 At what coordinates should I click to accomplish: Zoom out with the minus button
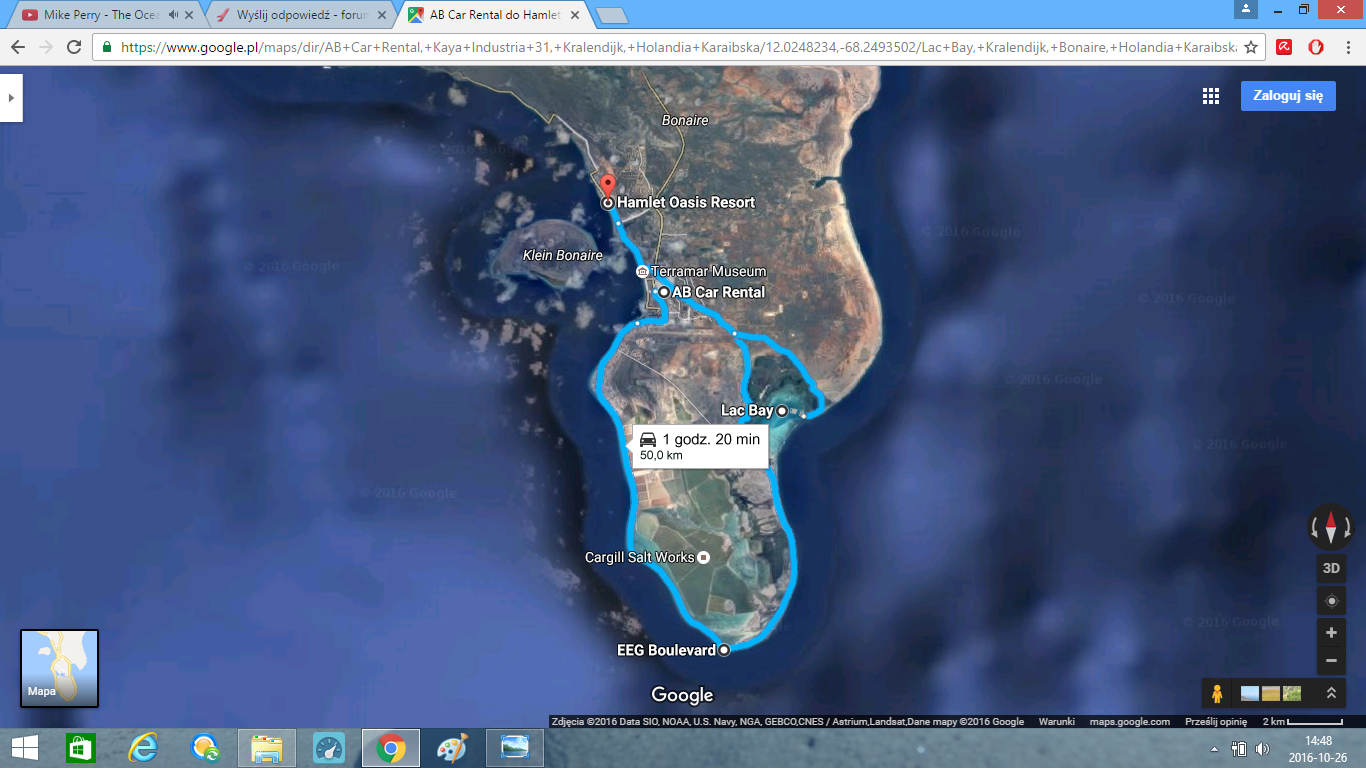pos(1331,660)
